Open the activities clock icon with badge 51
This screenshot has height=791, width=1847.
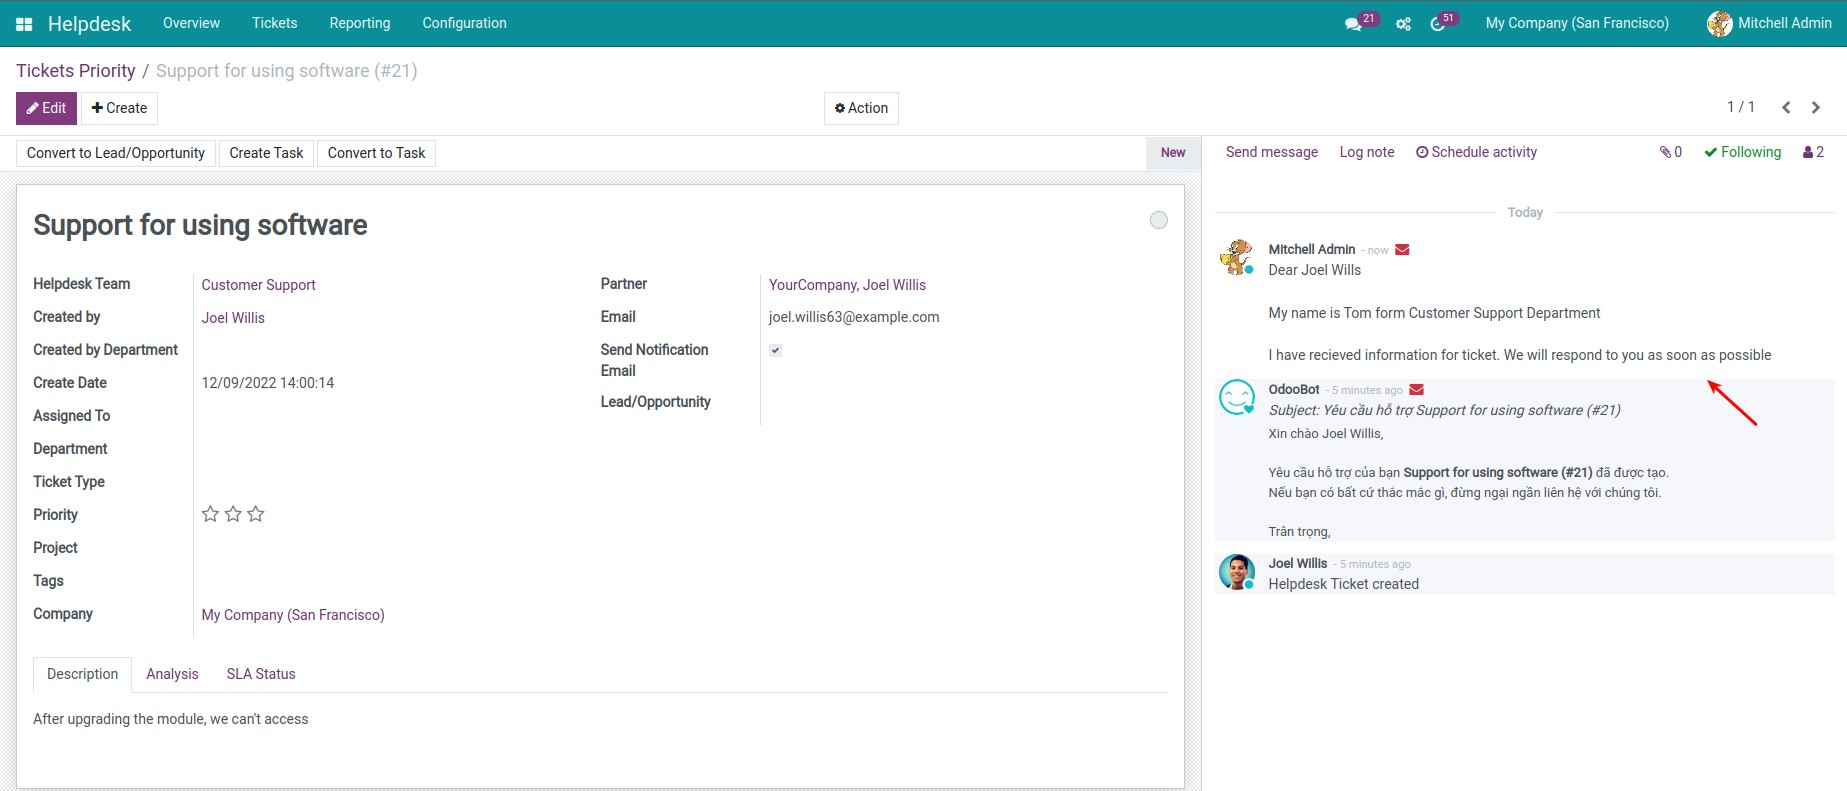[1438, 24]
